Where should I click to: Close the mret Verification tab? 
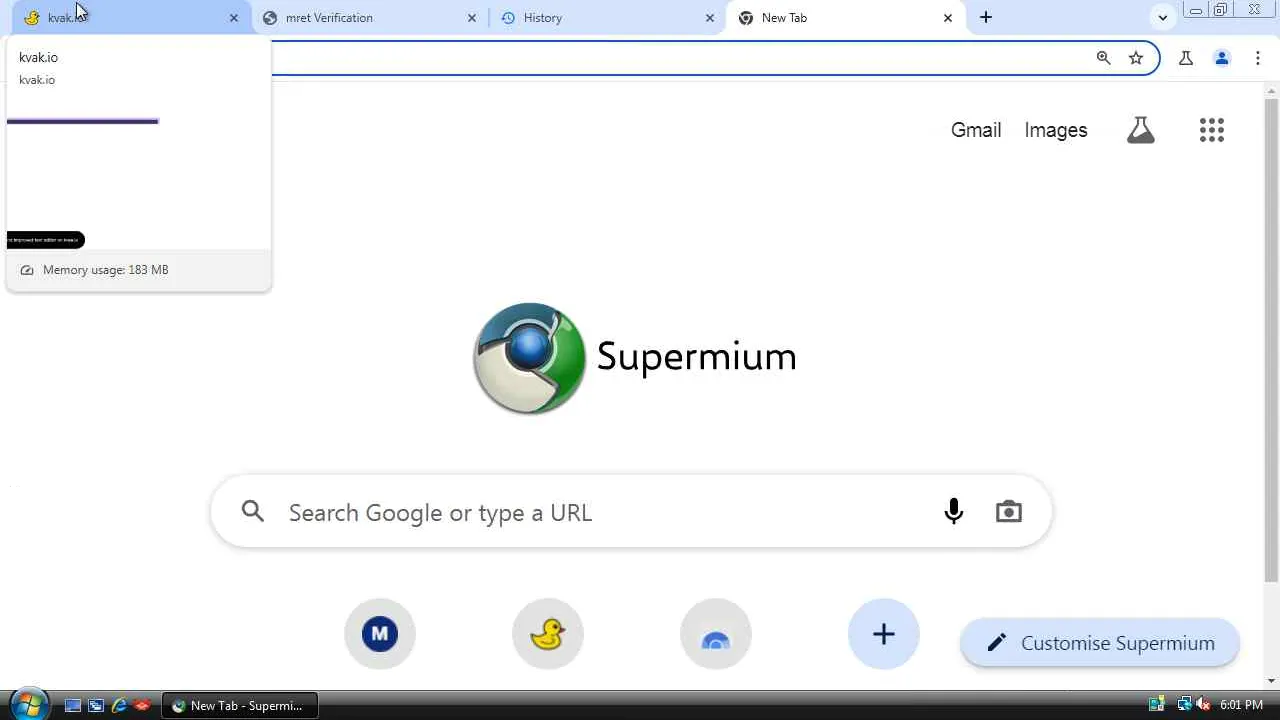coord(472,18)
